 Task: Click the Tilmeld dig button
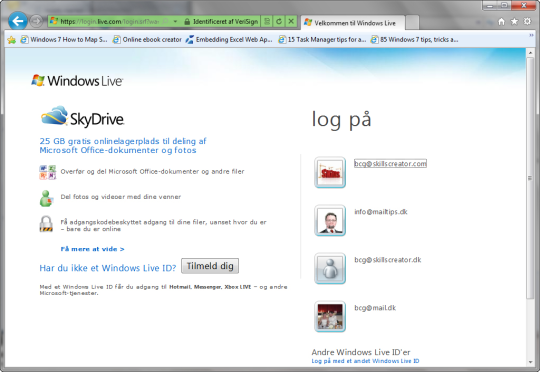[210, 266]
